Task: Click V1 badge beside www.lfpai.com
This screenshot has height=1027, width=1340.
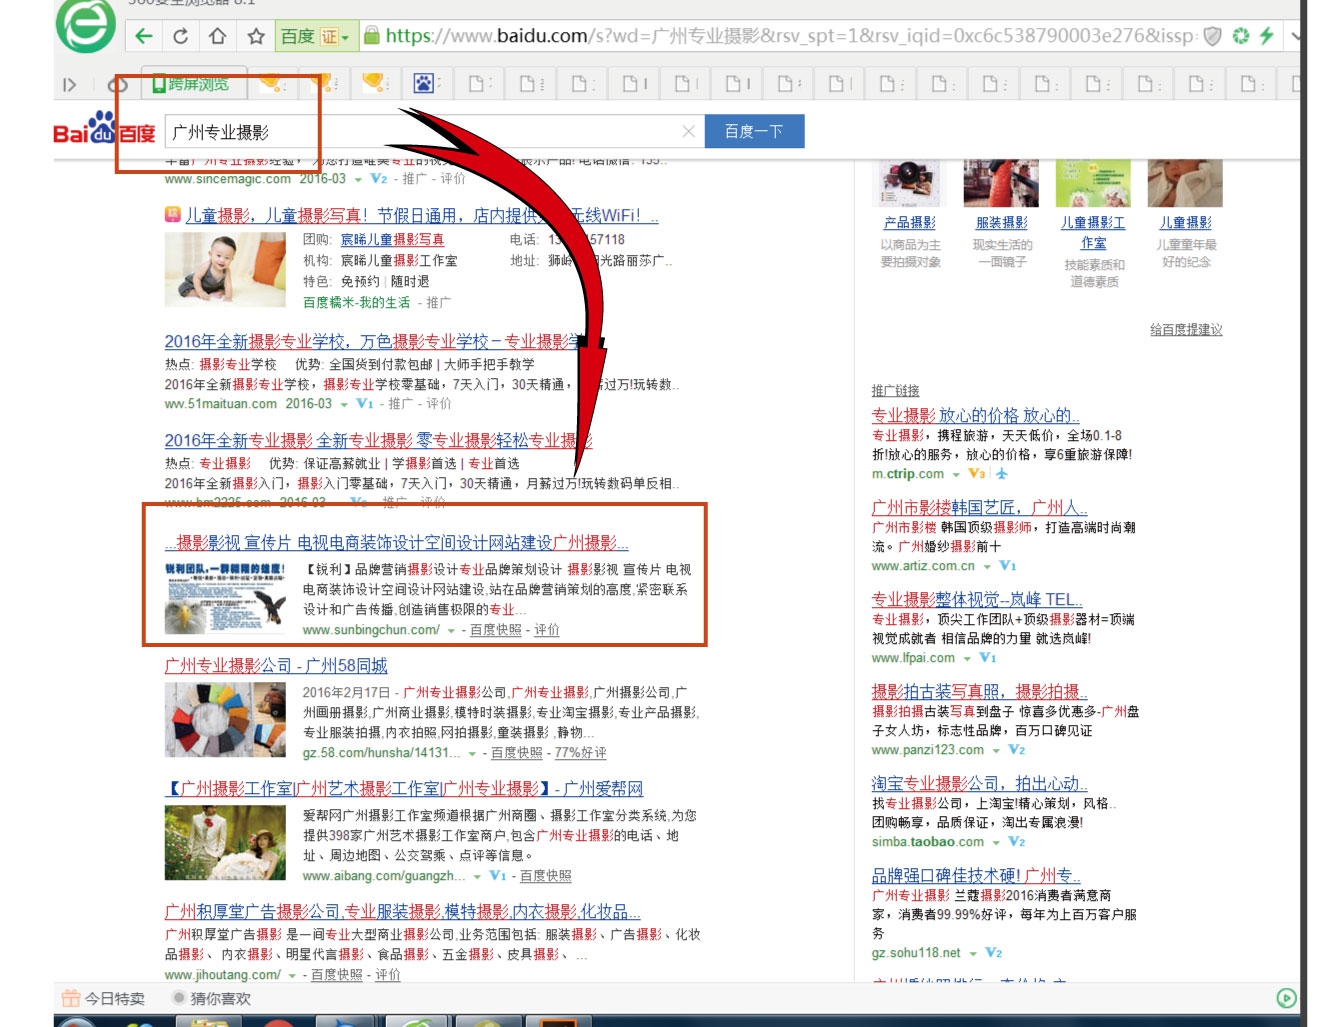Action: pos(987,658)
